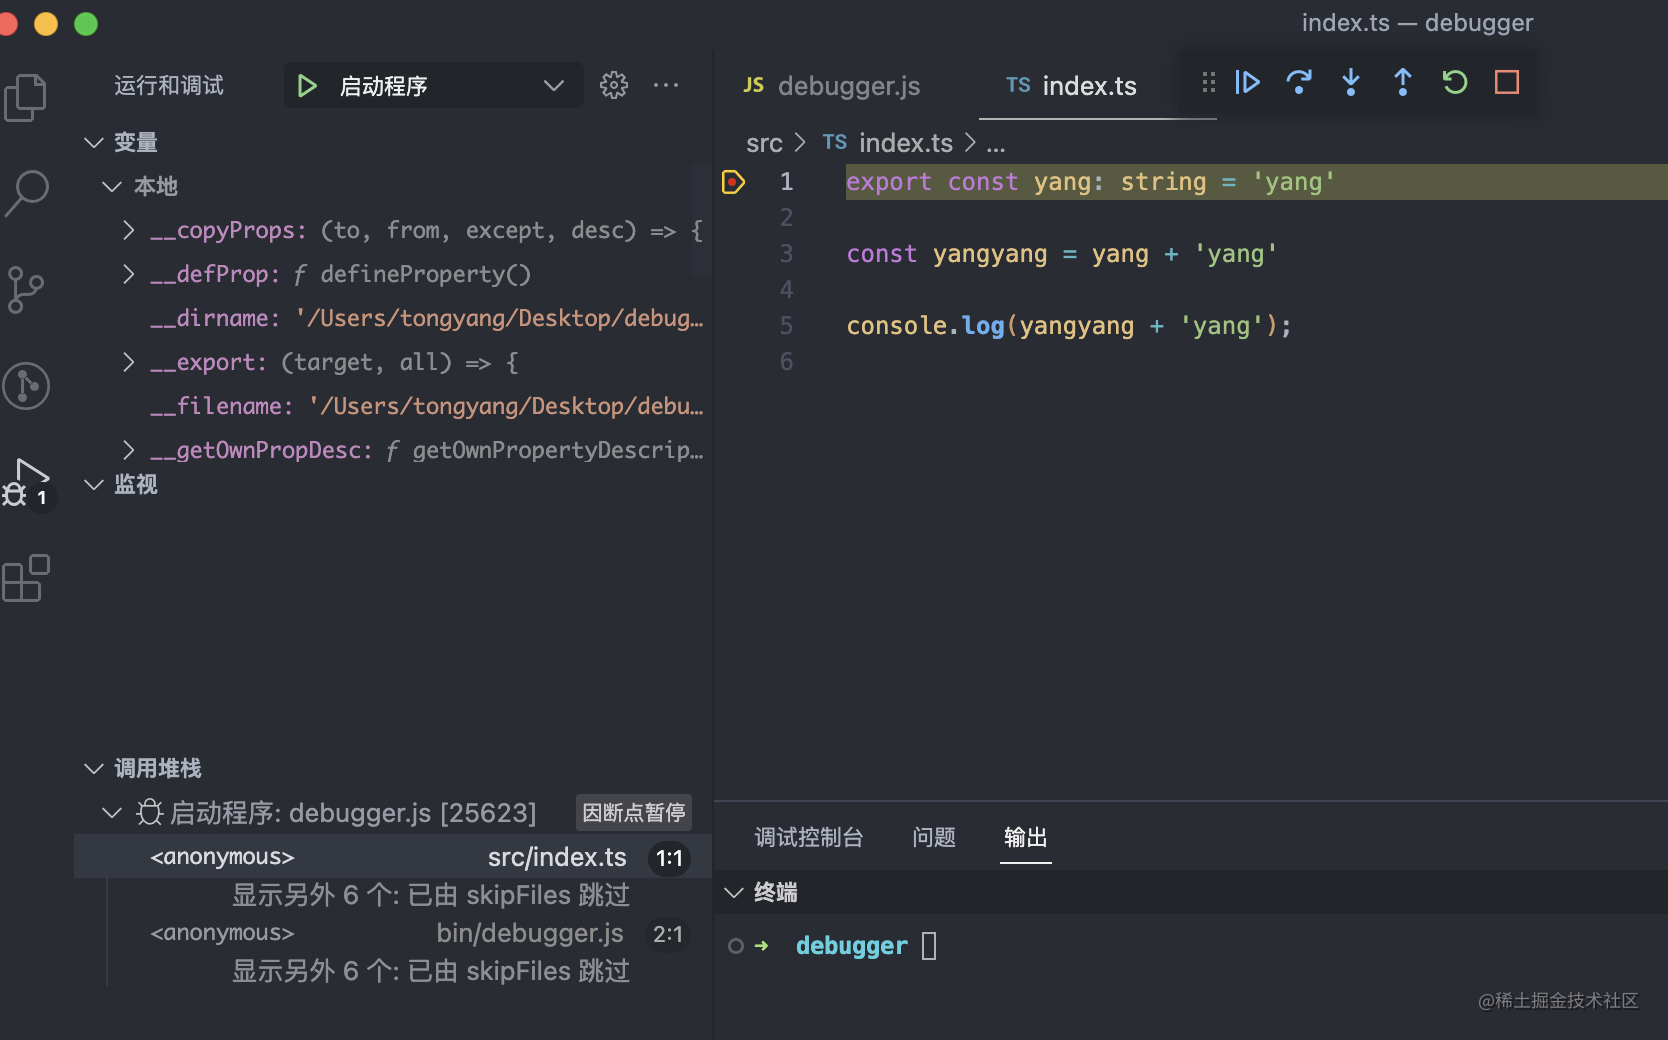Image resolution: width=1668 pixels, height=1040 pixels.
Task: Restart the debugging session
Action: (x=1455, y=82)
